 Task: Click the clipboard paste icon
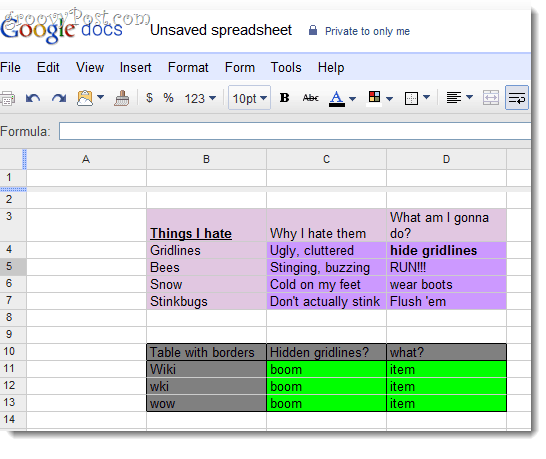pyautogui.click(x=85, y=98)
